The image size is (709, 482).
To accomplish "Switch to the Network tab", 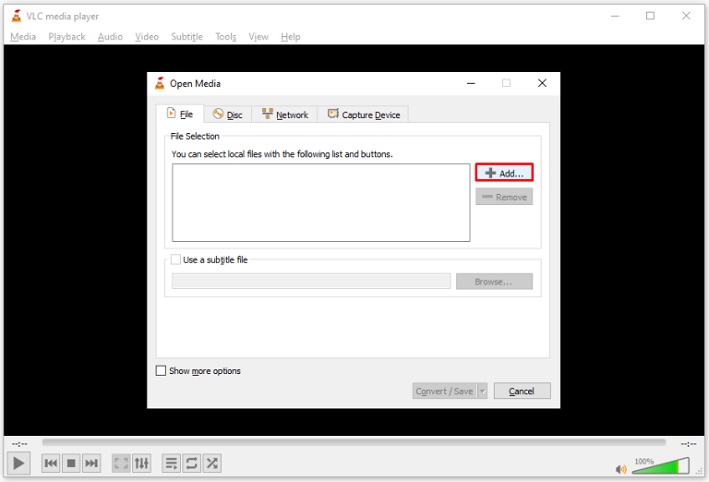I will click(285, 114).
